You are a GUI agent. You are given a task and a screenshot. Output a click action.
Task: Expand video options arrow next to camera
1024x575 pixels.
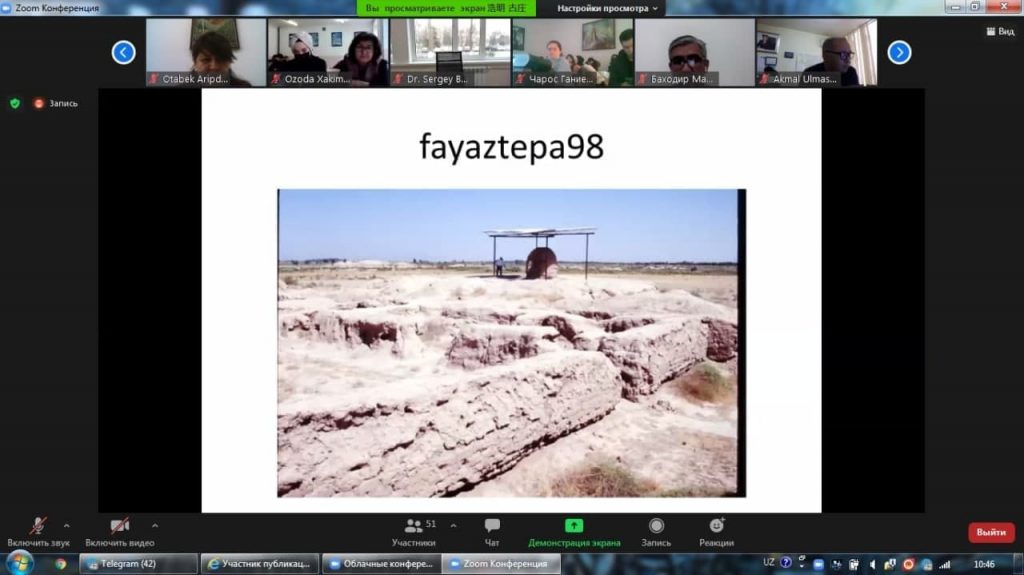click(155, 525)
